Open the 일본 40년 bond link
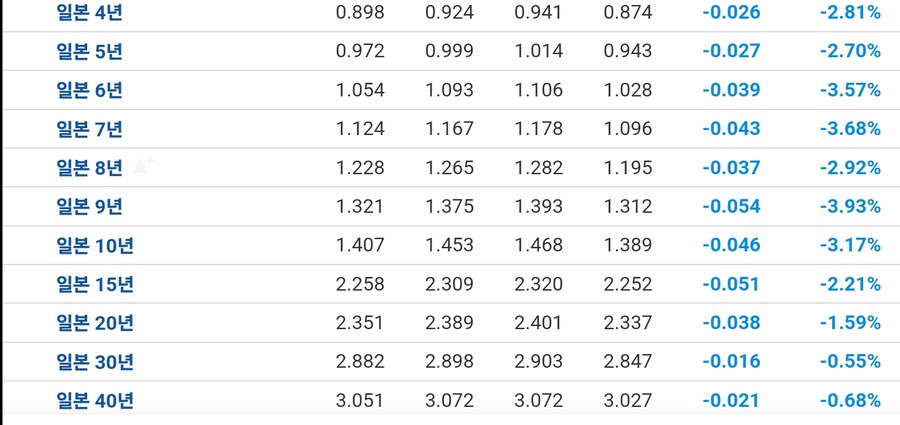The height and width of the screenshot is (425, 900). [x=95, y=400]
